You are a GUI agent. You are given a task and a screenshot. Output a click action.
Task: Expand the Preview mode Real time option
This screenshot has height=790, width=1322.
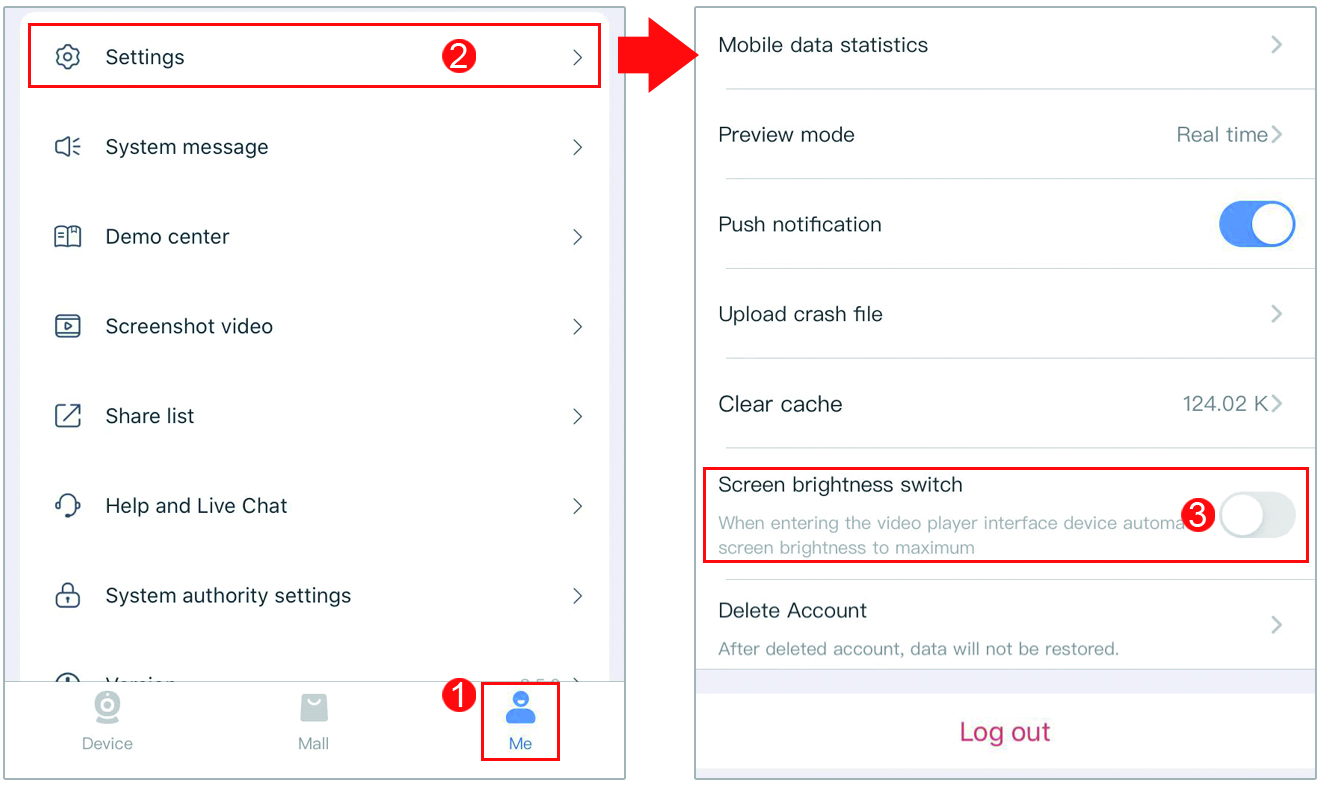click(1229, 135)
